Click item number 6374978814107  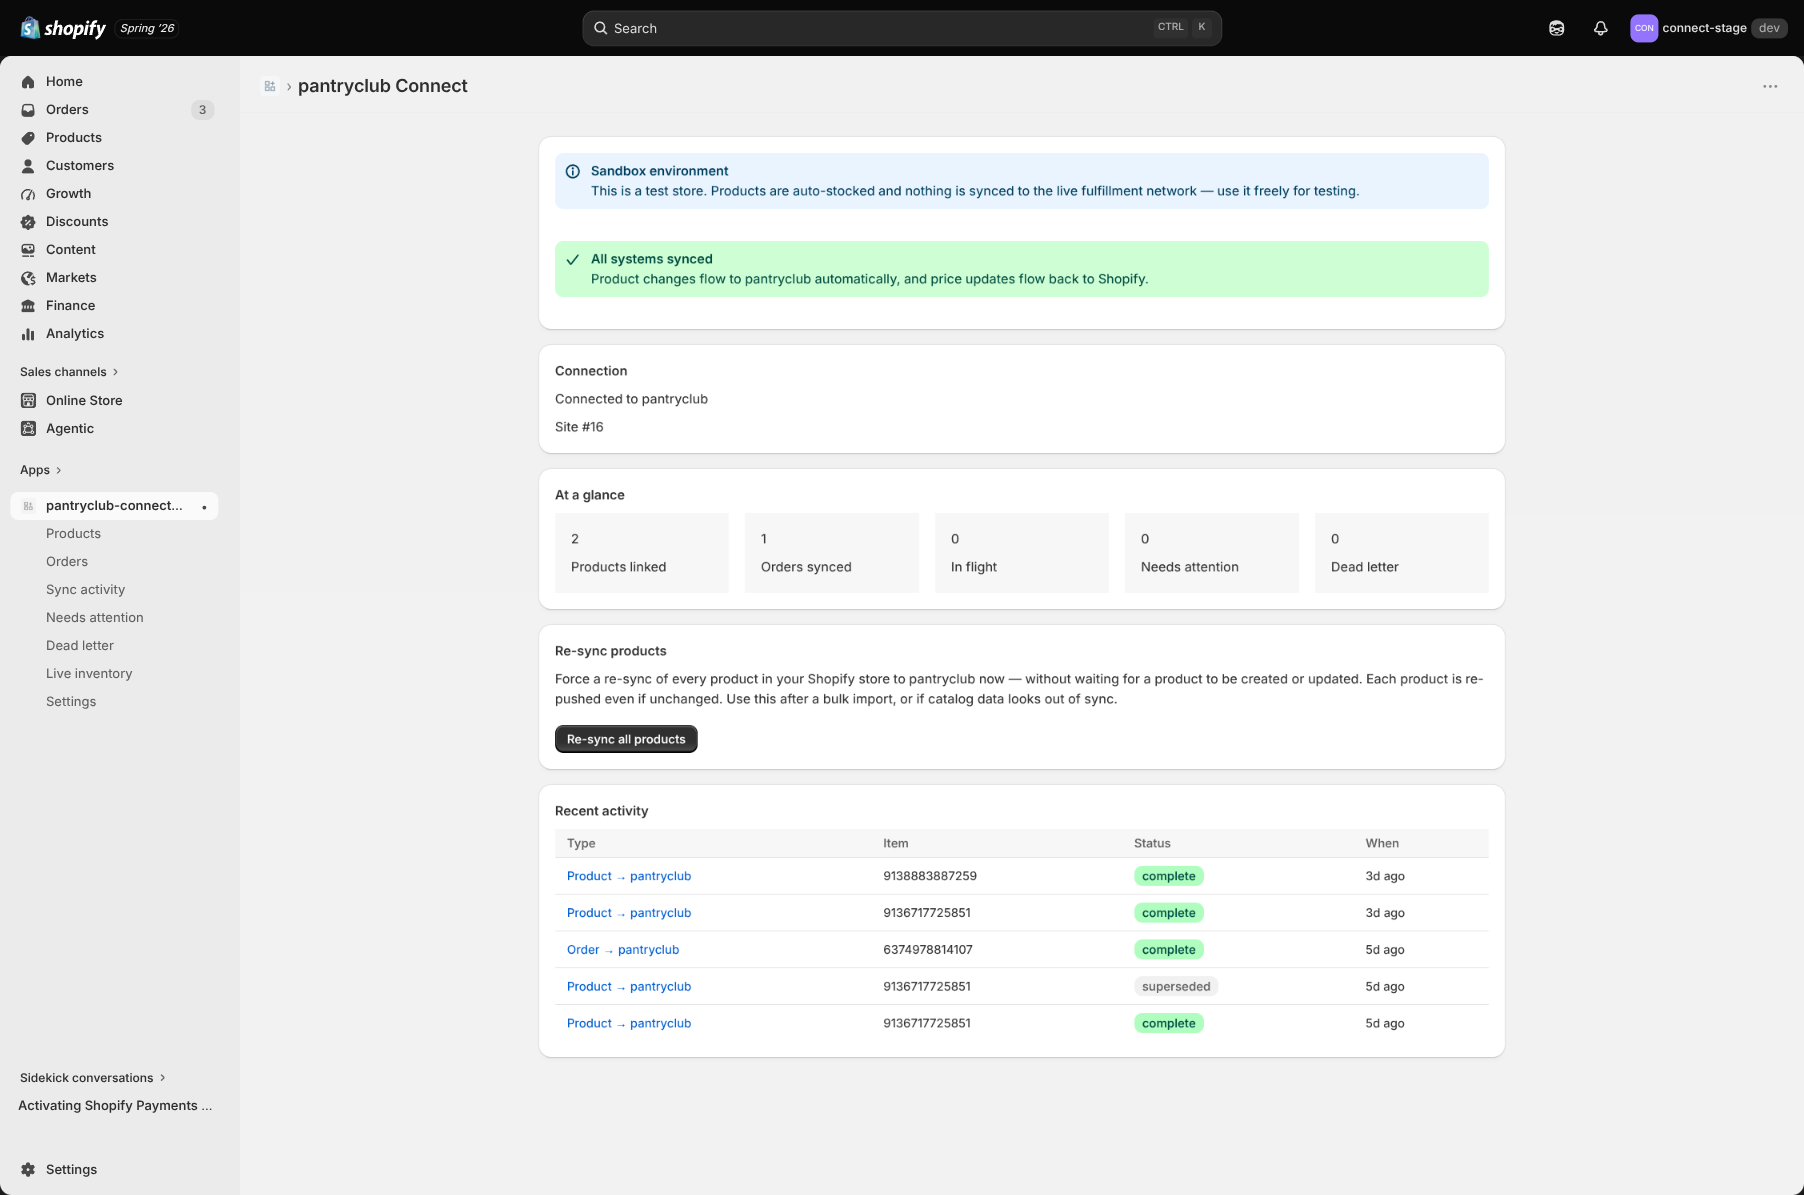(x=928, y=950)
